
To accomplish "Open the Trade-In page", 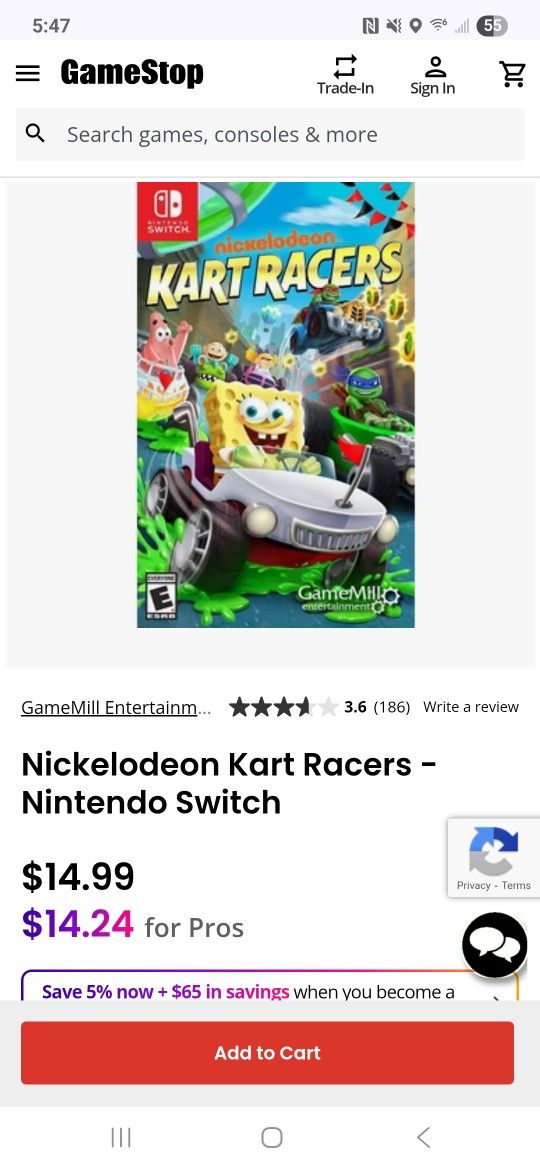I will [345, 75].
